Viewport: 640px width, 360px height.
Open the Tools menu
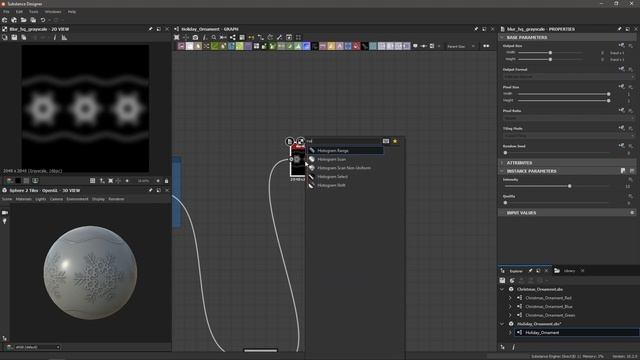pyautogui.click(x=33, y=12)
